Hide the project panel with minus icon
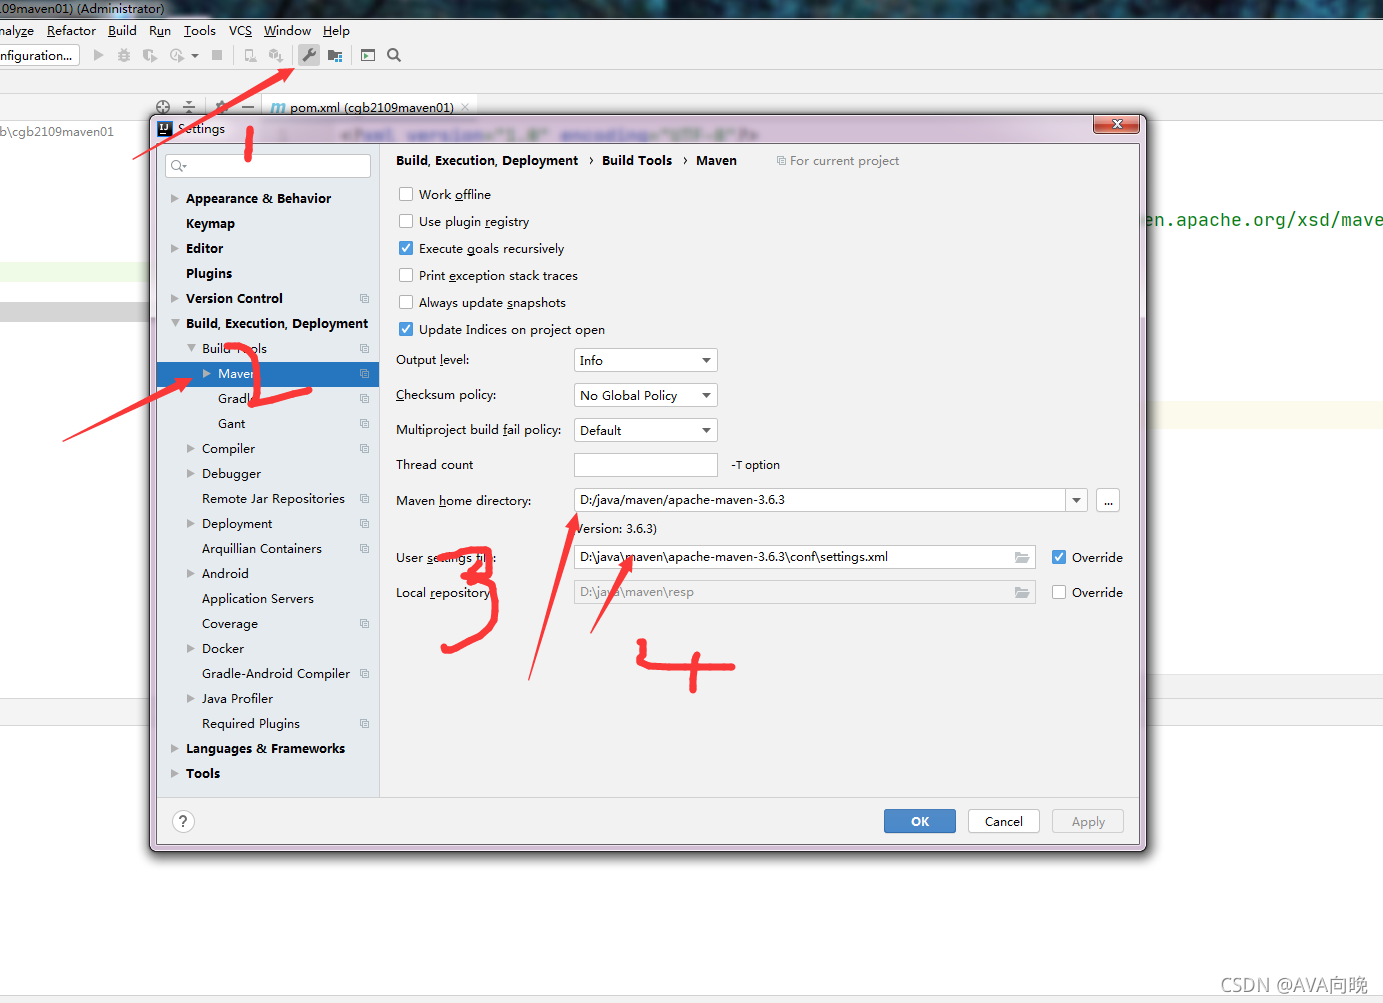This screenshot has width=1383, height=1003. pyautogui.click(x=248, y=106)
